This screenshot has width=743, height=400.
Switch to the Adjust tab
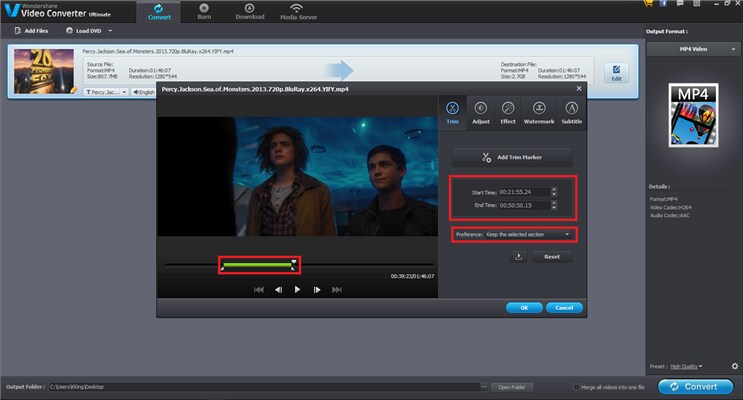tap(480, 113)
